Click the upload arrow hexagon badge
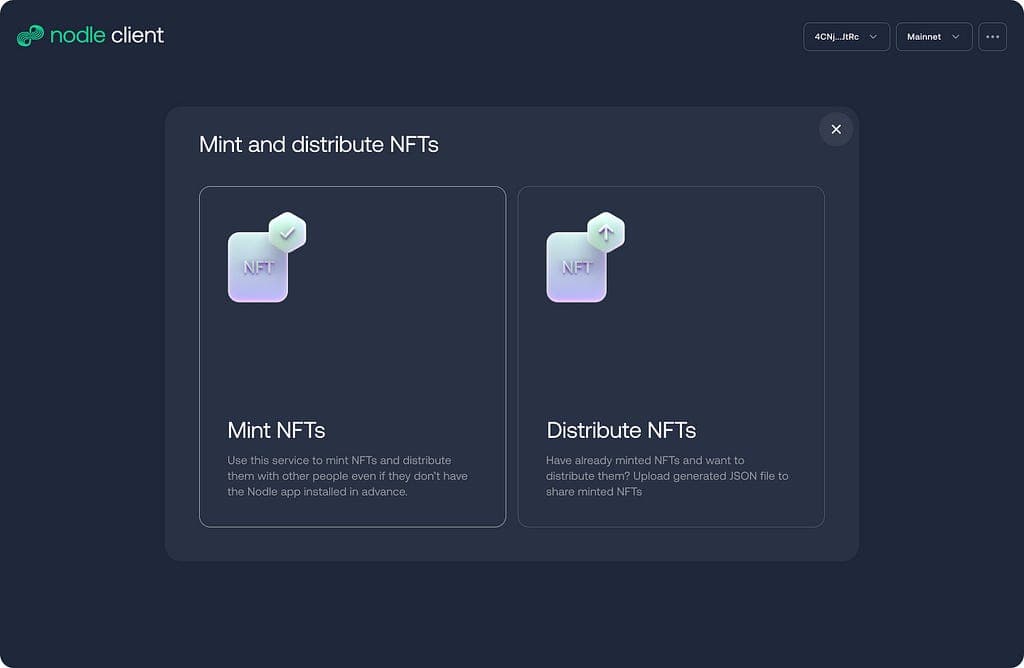 click(605, 232)
